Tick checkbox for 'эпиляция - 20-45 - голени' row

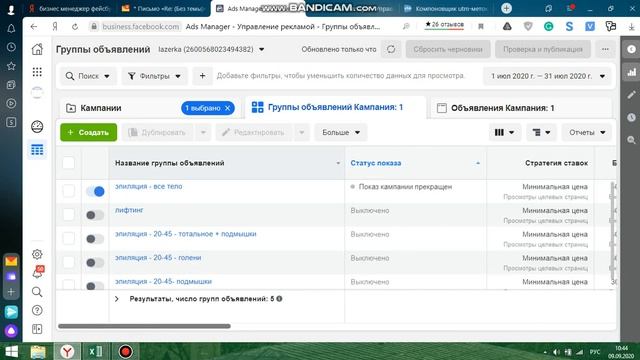point(69,262)
